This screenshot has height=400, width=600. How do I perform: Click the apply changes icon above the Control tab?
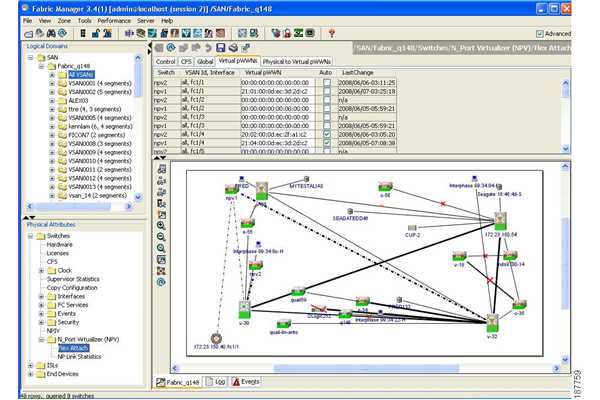point(159,48)
